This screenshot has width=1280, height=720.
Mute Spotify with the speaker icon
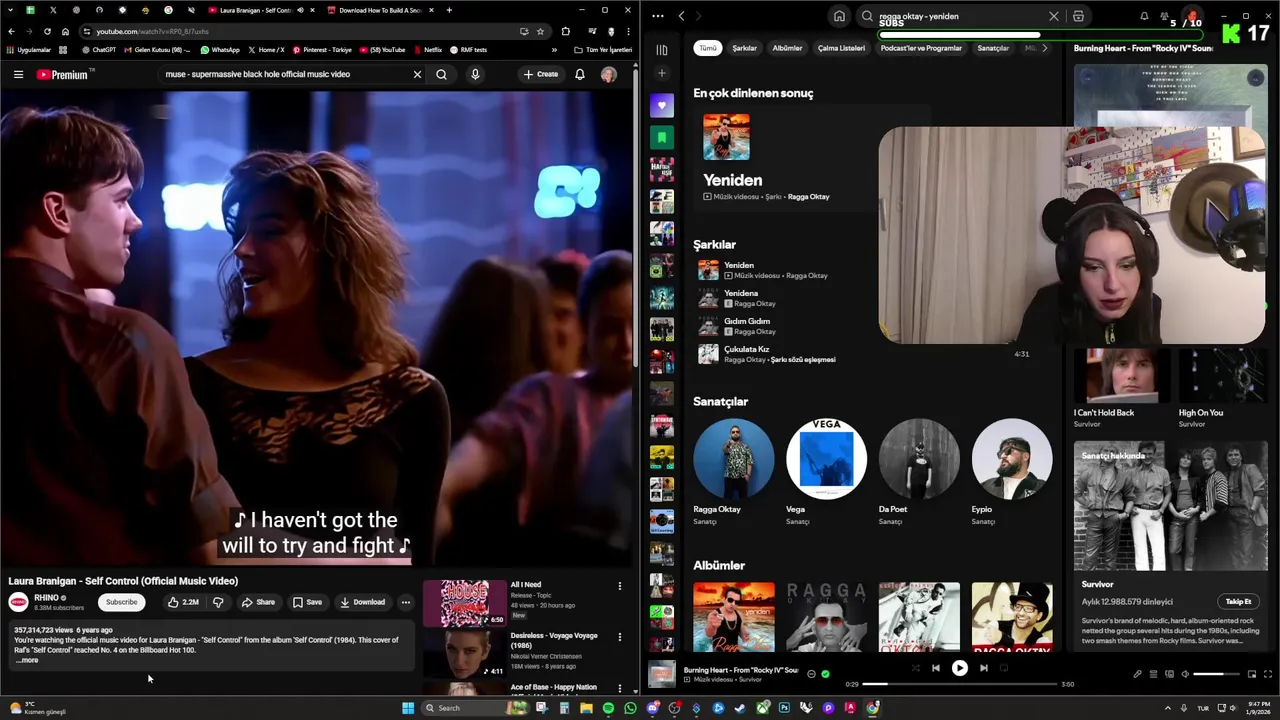1185,674
